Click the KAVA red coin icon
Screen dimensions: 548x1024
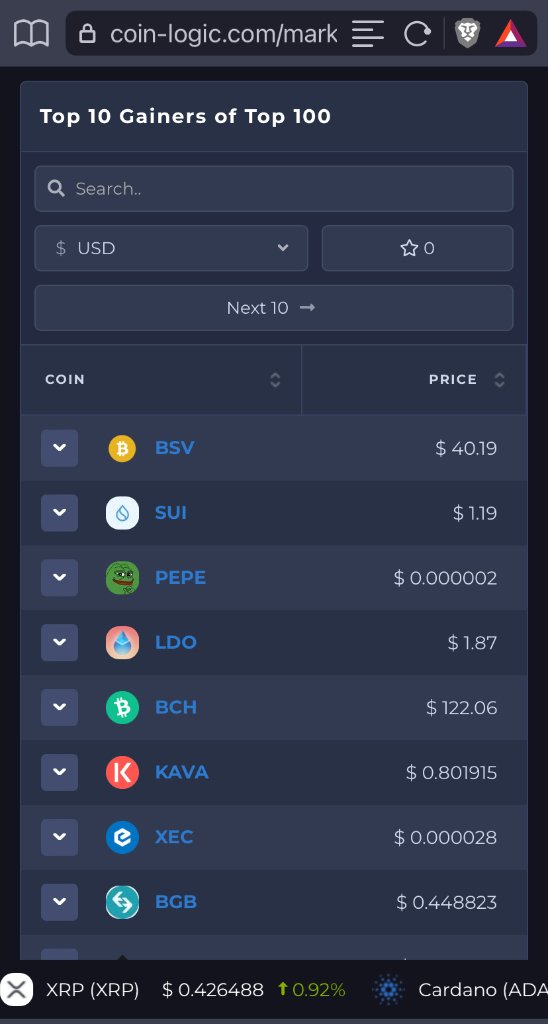click(x=122, y=773)
